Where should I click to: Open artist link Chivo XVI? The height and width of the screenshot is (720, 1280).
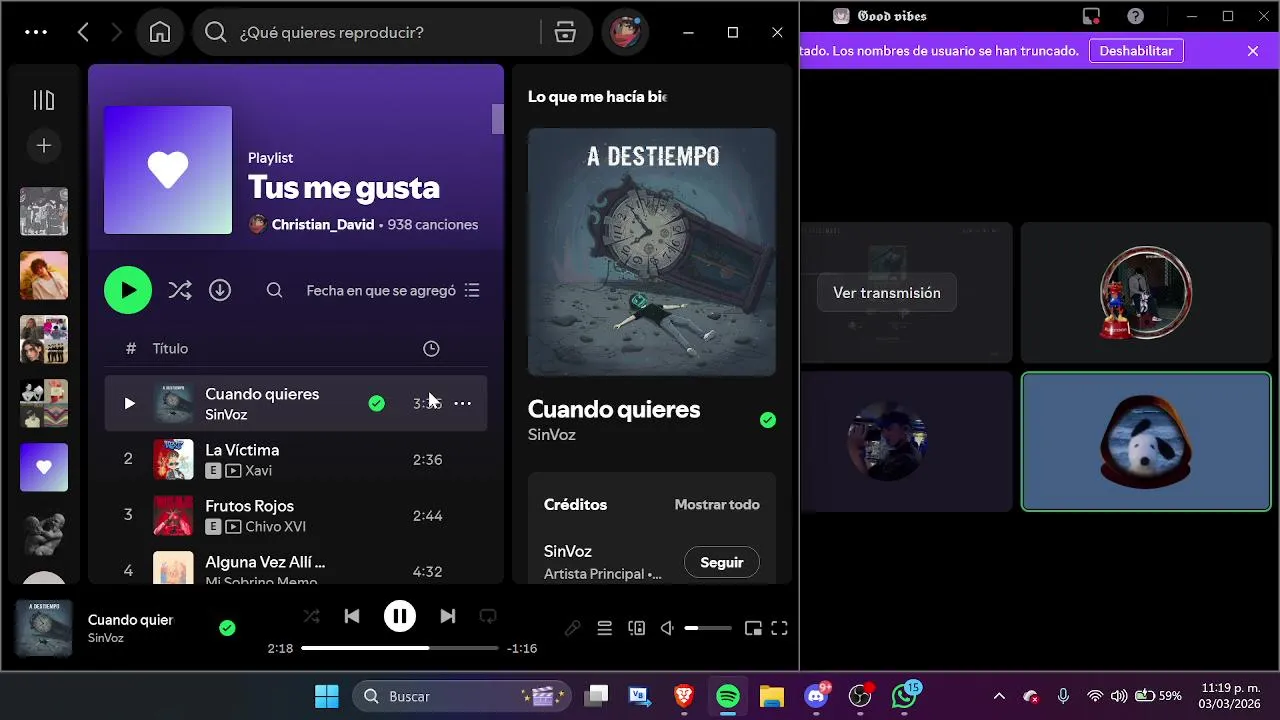click(276, 527)
